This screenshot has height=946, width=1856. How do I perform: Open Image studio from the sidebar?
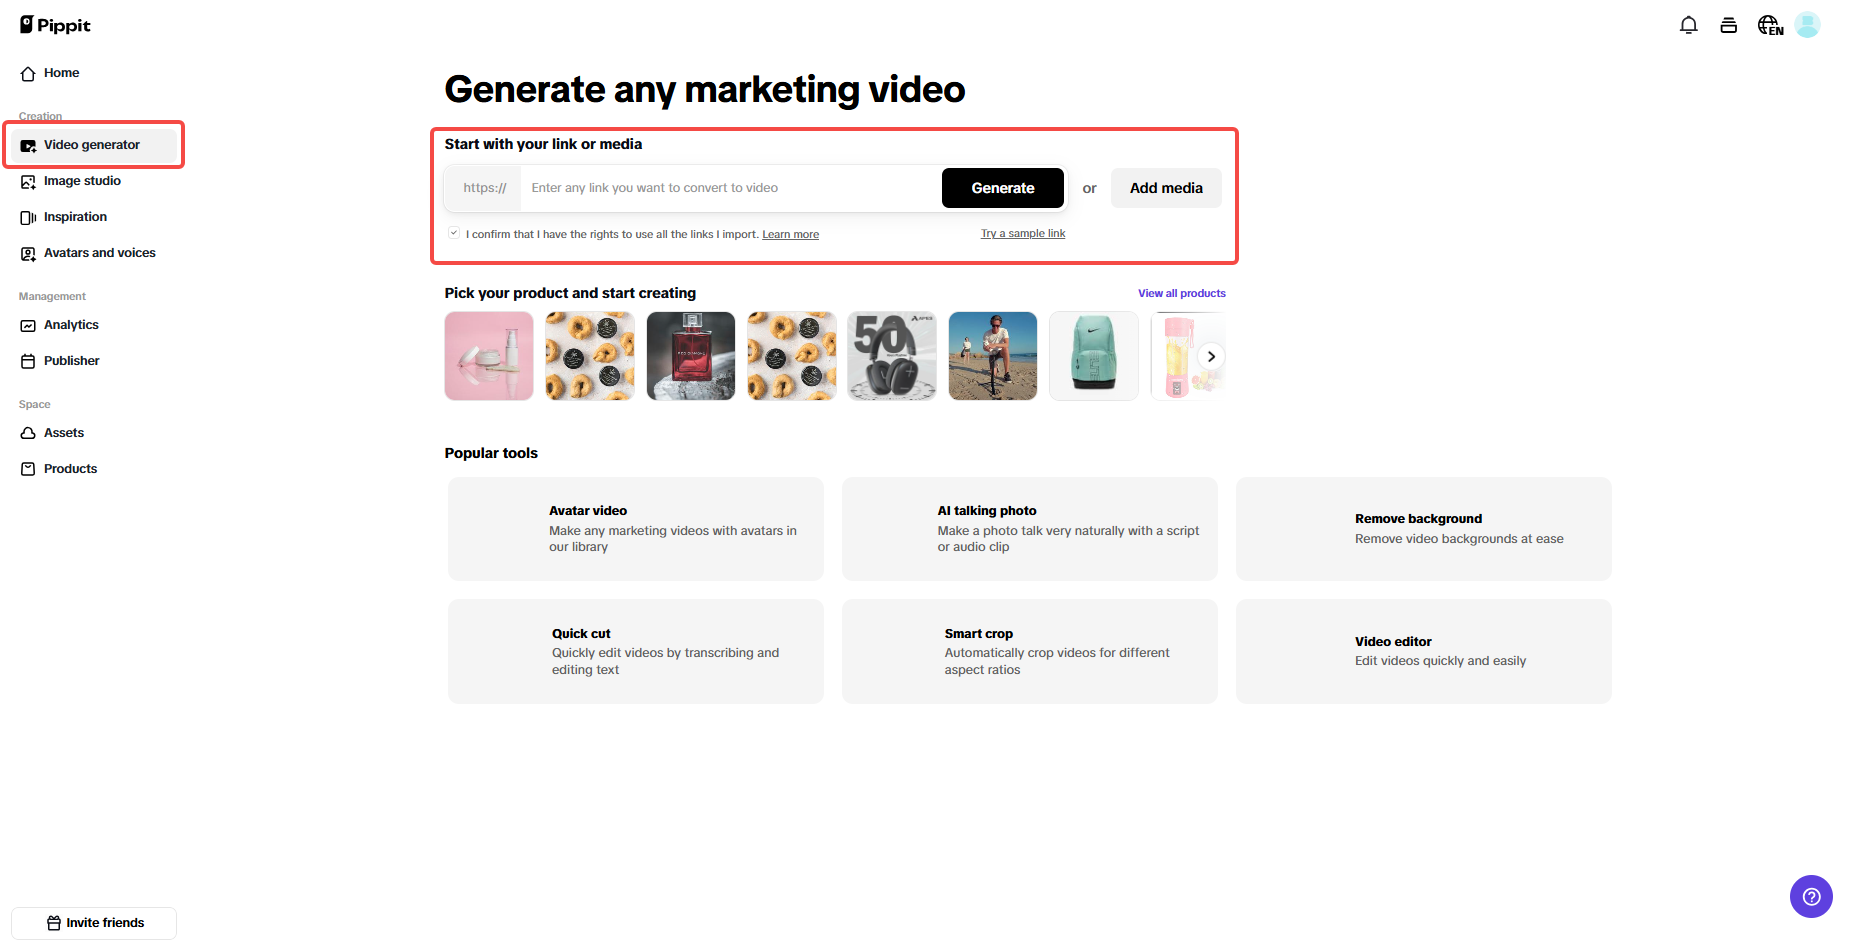(x=82, y=181)
